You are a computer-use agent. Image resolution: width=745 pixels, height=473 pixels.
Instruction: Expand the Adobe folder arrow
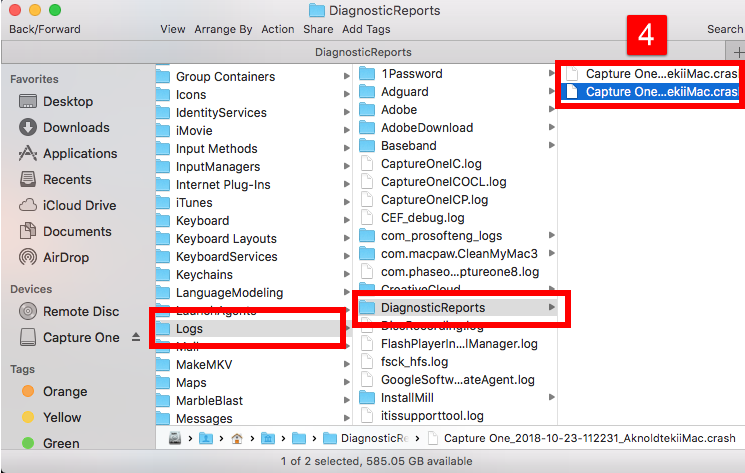[551, 109]
